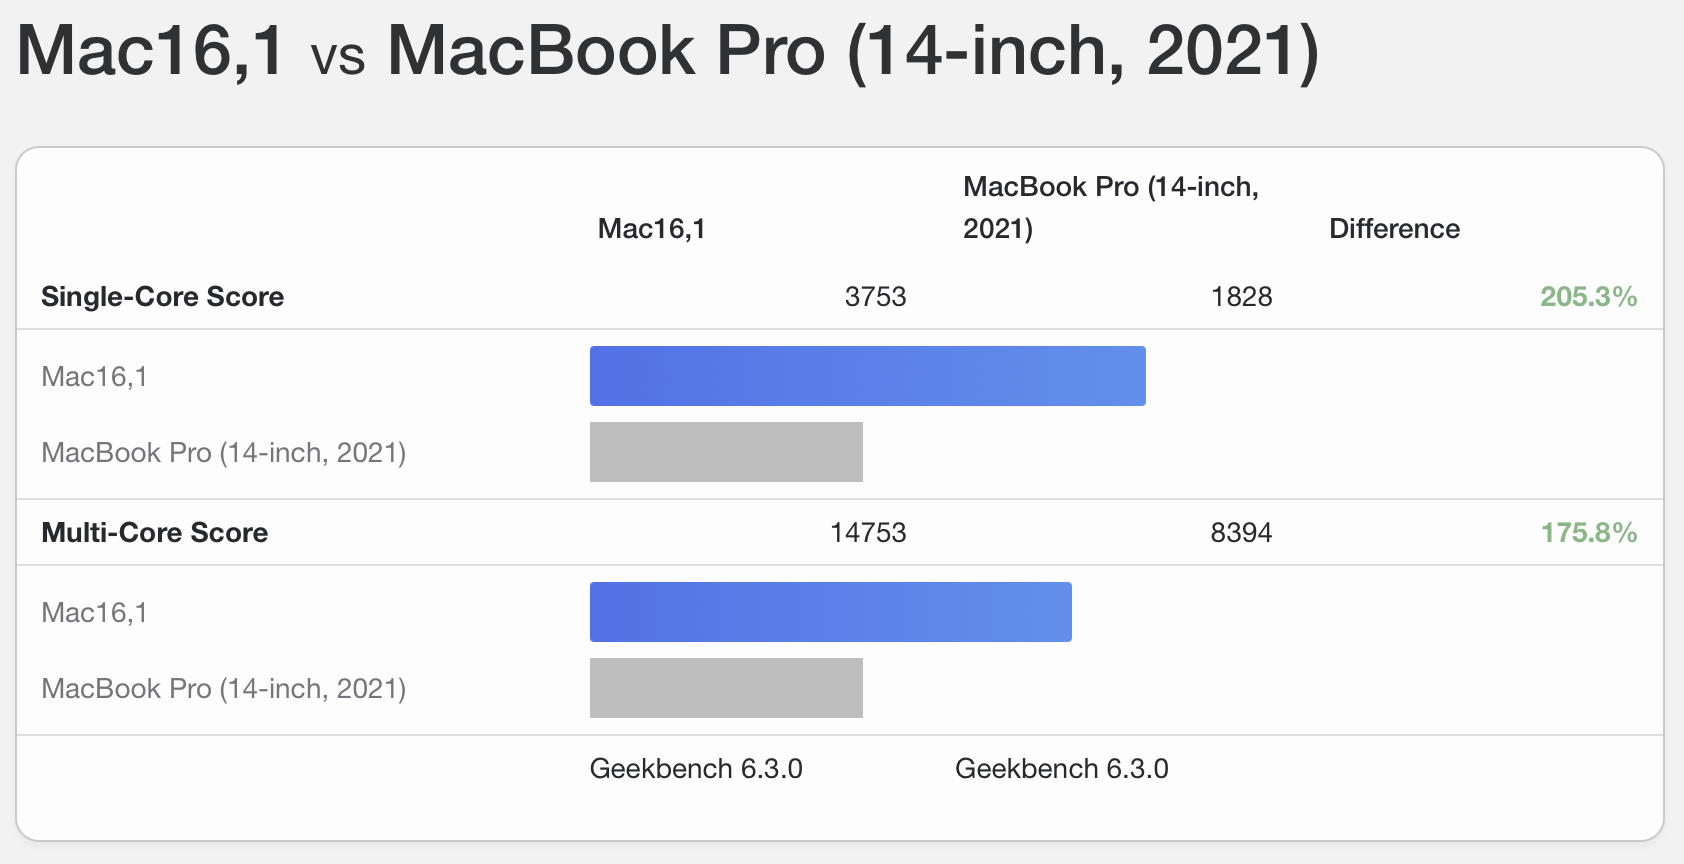Click the Difference column header
The width and height of the screenshot is (1684, 864).
[x=1394, y=229]
